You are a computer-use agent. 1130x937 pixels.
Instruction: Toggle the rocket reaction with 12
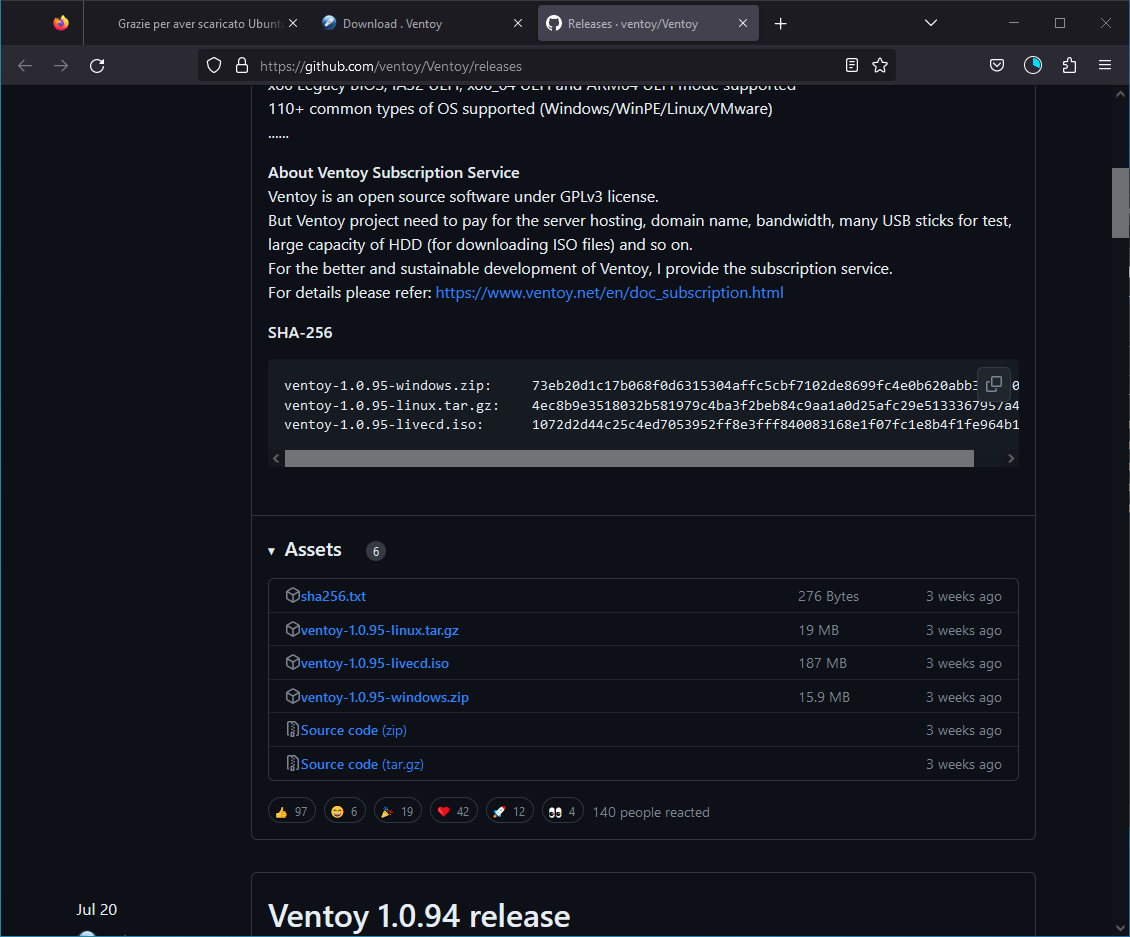point(510,812)
